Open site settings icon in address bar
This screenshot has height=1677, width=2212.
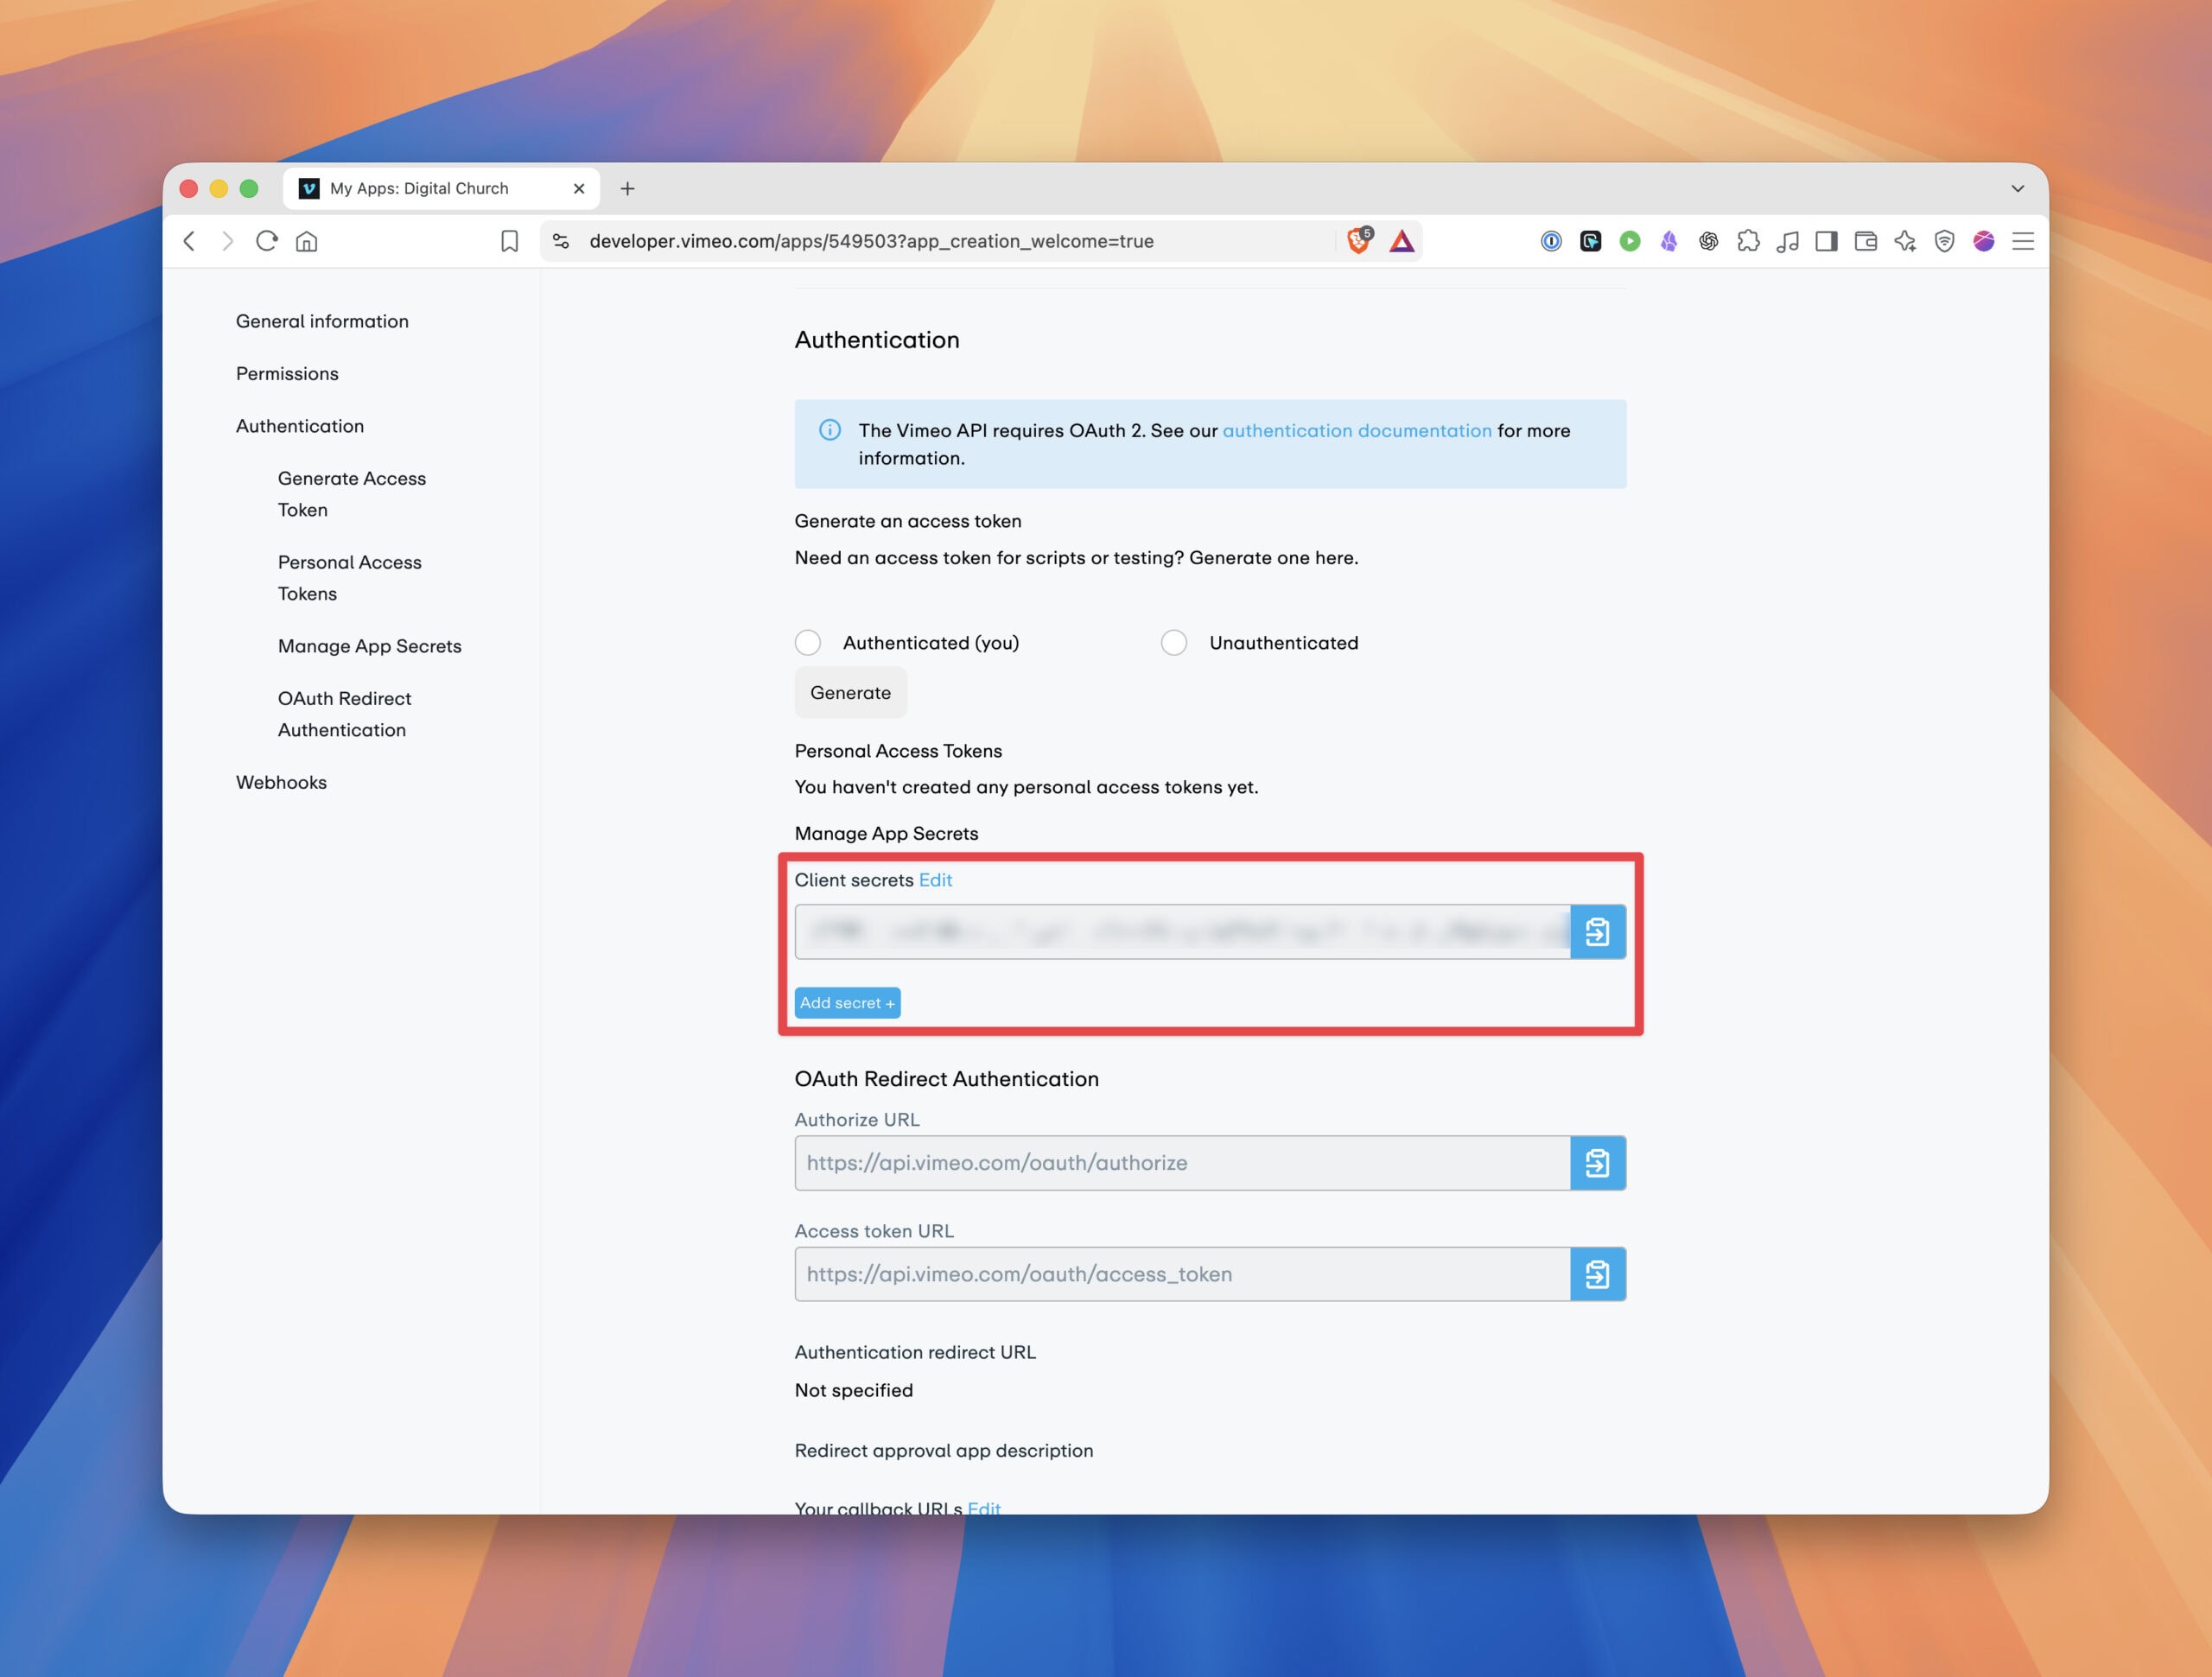[x=561, y=241]
